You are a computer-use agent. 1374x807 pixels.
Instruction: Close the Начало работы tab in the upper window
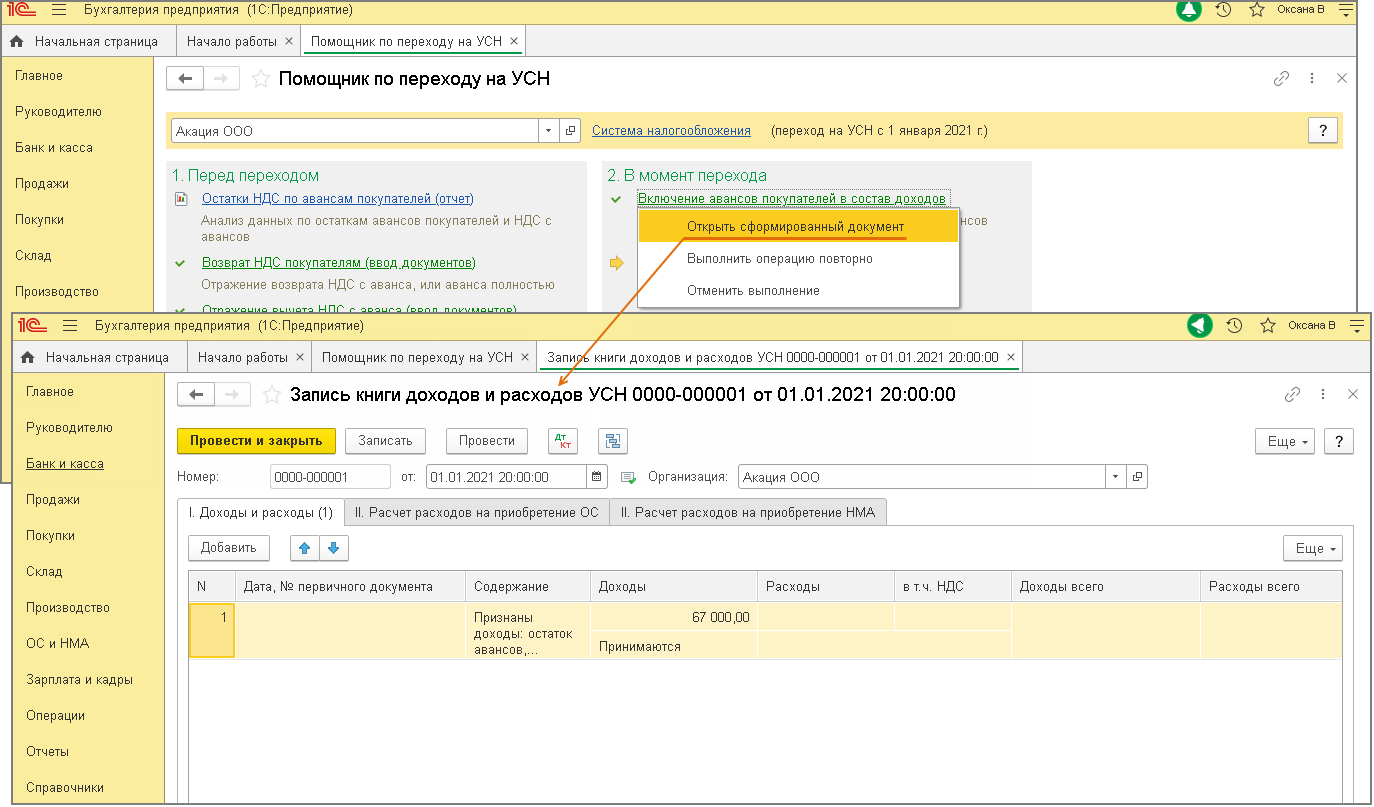click(x=288, y=42)
